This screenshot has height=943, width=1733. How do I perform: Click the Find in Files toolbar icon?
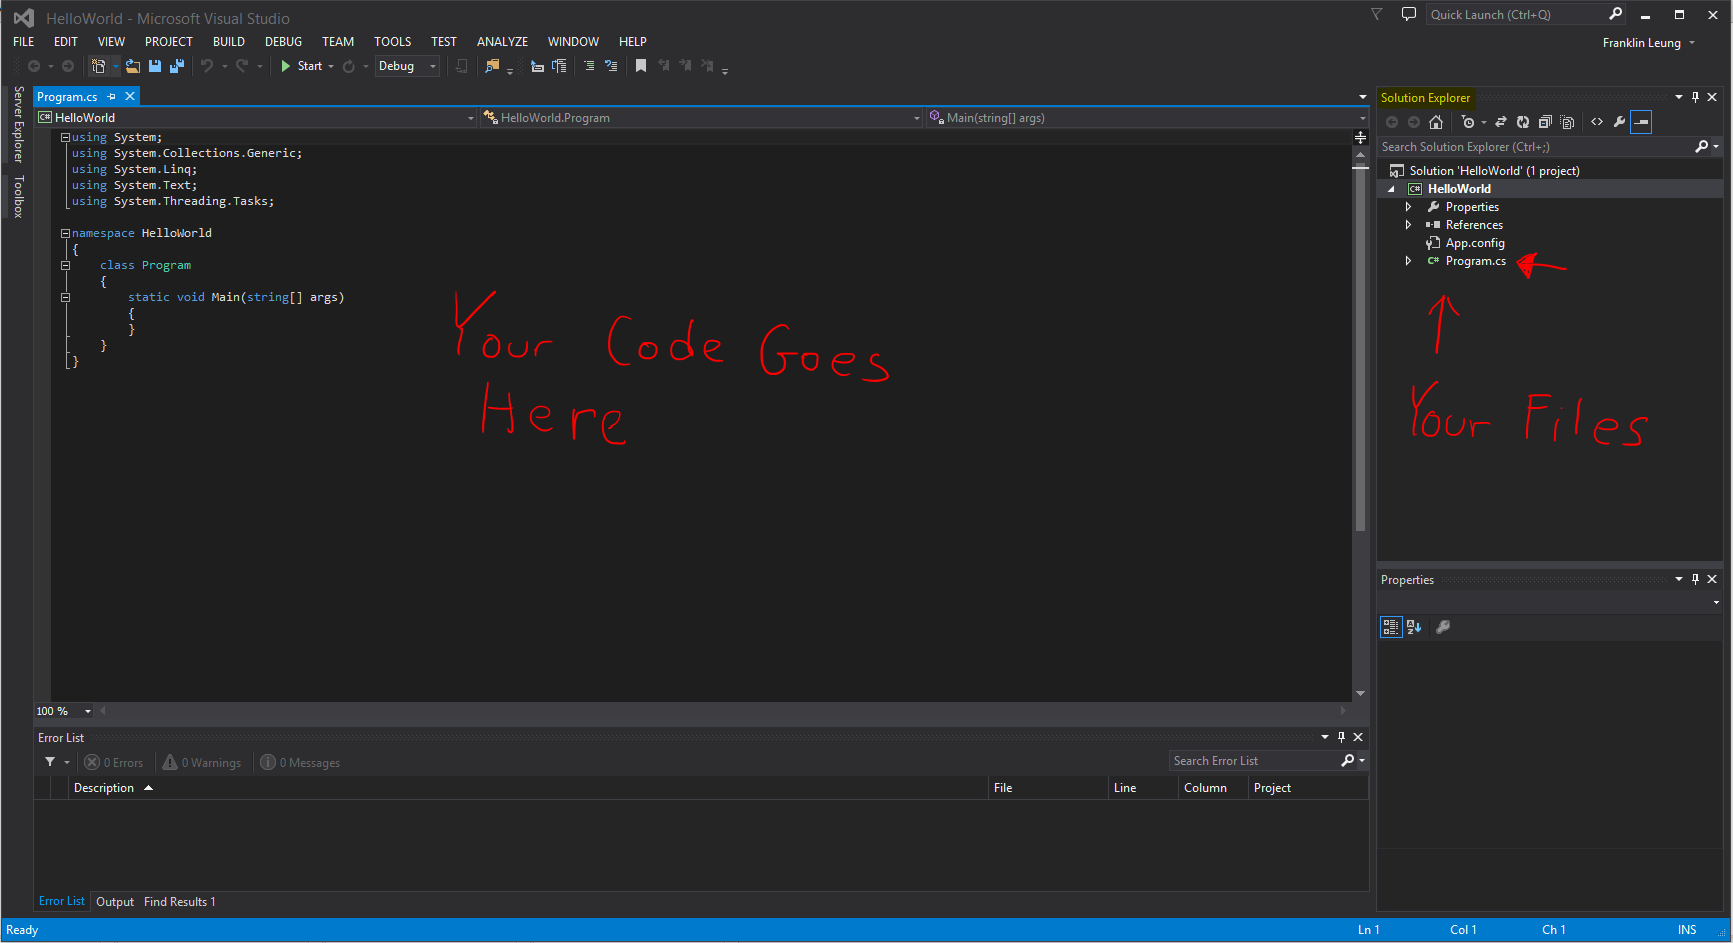(491, 66)
